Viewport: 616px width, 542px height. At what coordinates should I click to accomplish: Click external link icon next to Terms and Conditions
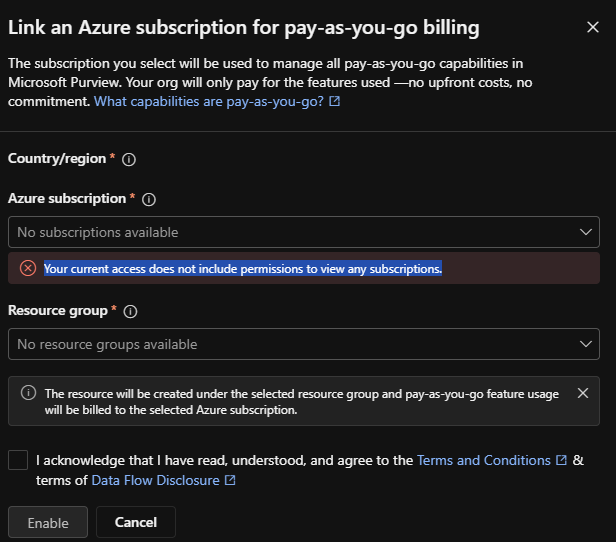coord(561,460)
